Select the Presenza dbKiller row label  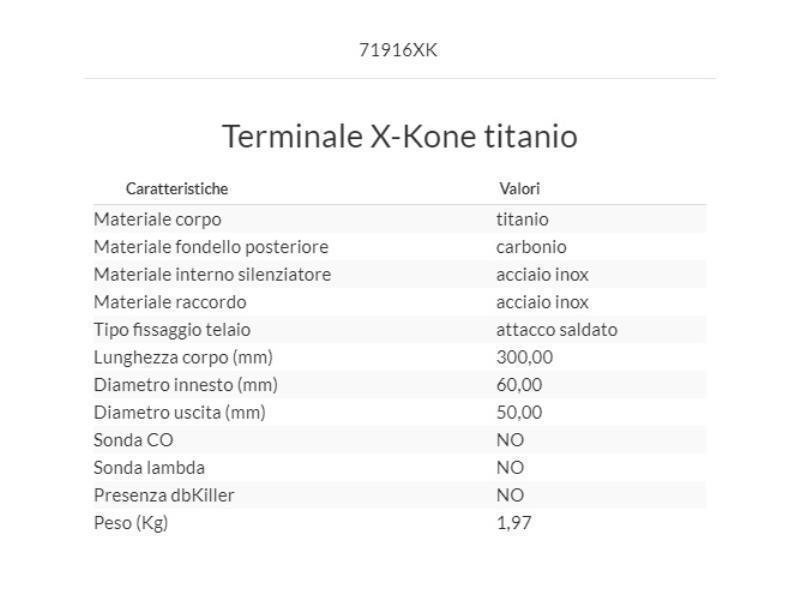[164, 495]
